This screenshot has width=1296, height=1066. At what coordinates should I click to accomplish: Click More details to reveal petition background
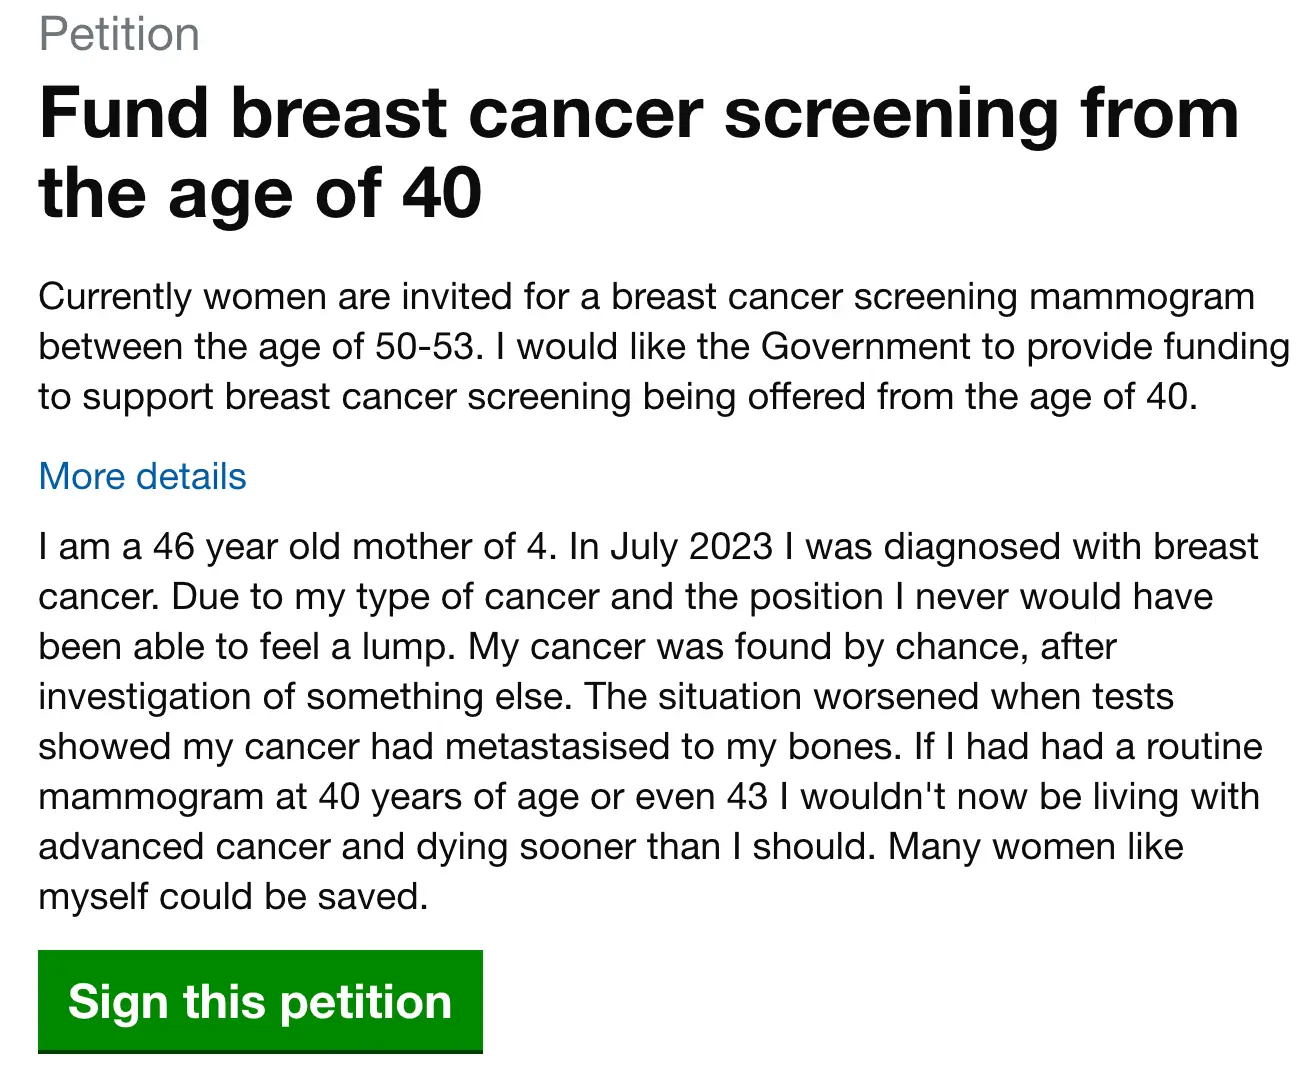tap(142, 477)
